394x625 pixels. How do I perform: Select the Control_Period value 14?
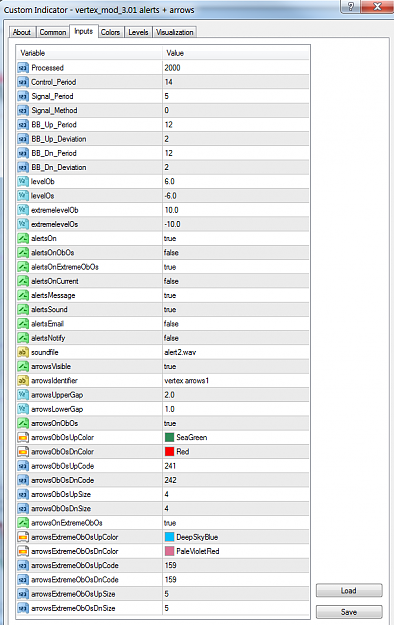pyautogui.click(x=169, y=82)
